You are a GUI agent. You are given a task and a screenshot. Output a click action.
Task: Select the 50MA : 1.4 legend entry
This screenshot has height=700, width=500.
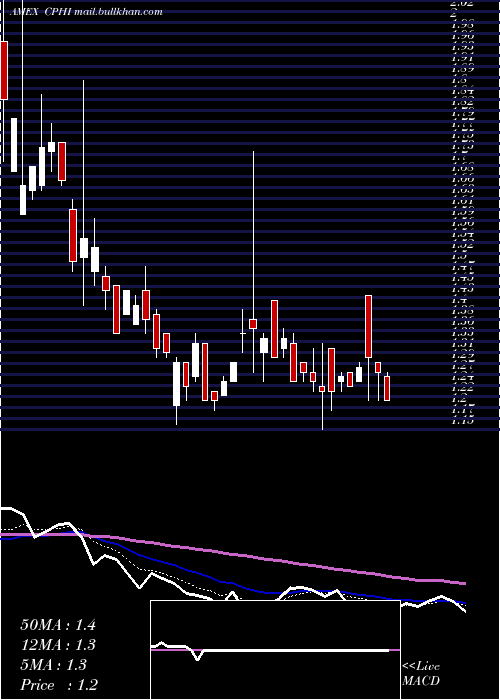click(x=58, y=625)
